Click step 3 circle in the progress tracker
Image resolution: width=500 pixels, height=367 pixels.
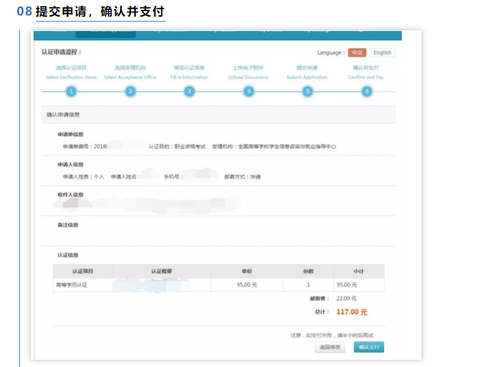[189, 91]
